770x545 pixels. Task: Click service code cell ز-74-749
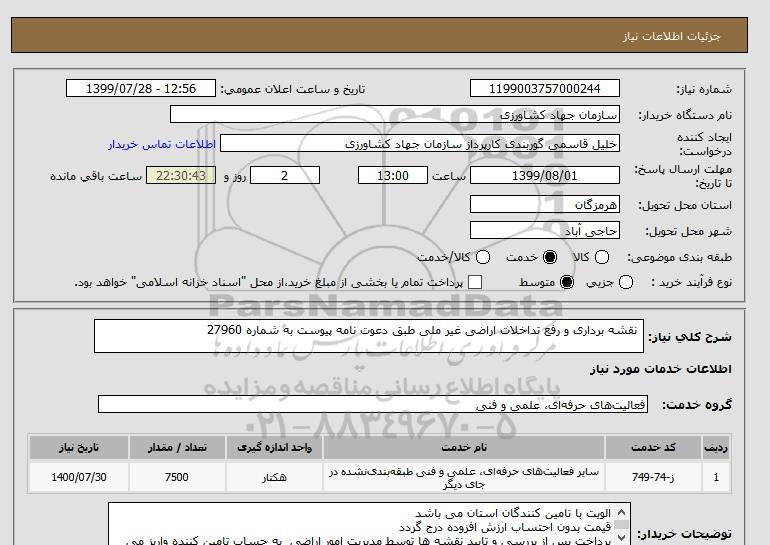[x=653, y=477]
